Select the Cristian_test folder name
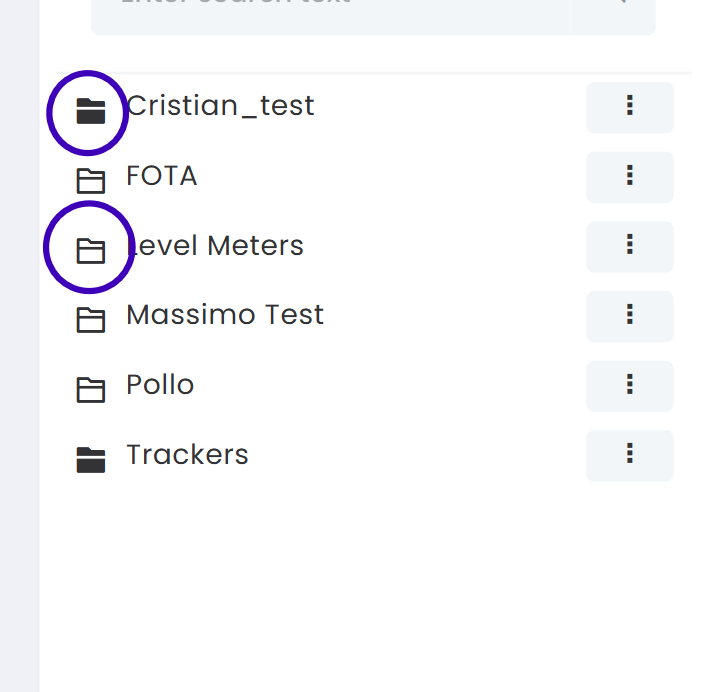715x692 pixels. coord(220,106)
